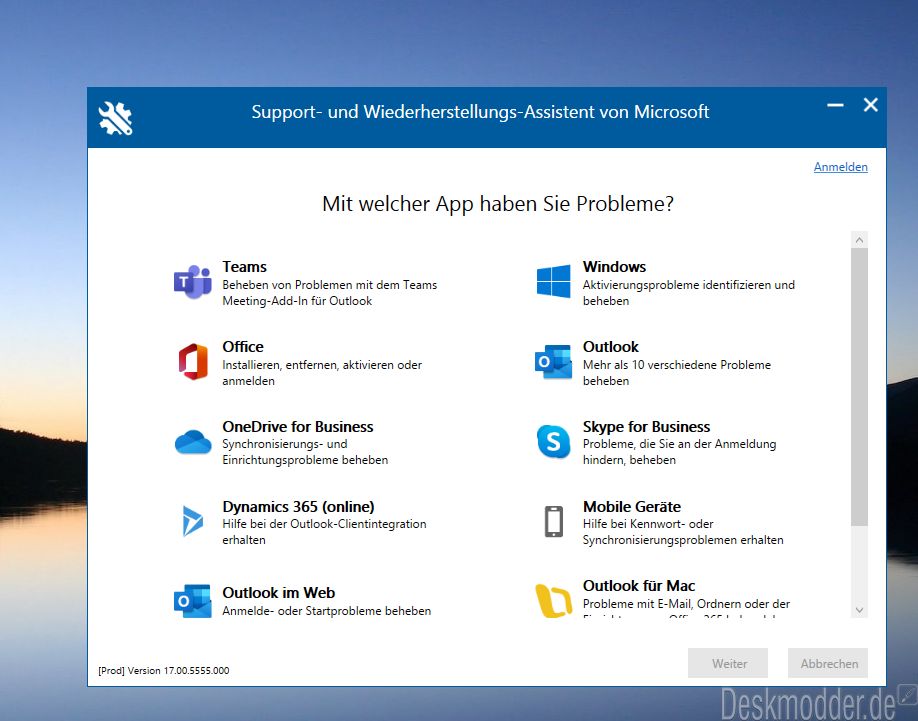The width and height of the screenshot is (918, 721).
Task: Click "Hilfe bei der Outlook-Clientintegration erhalten" text
Action: 324,532
